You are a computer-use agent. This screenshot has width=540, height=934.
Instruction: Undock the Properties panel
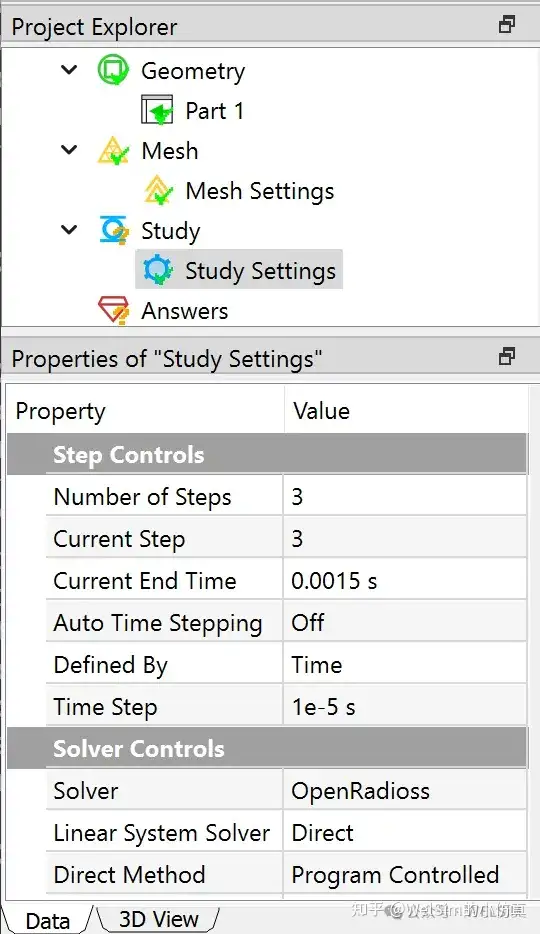507,357
